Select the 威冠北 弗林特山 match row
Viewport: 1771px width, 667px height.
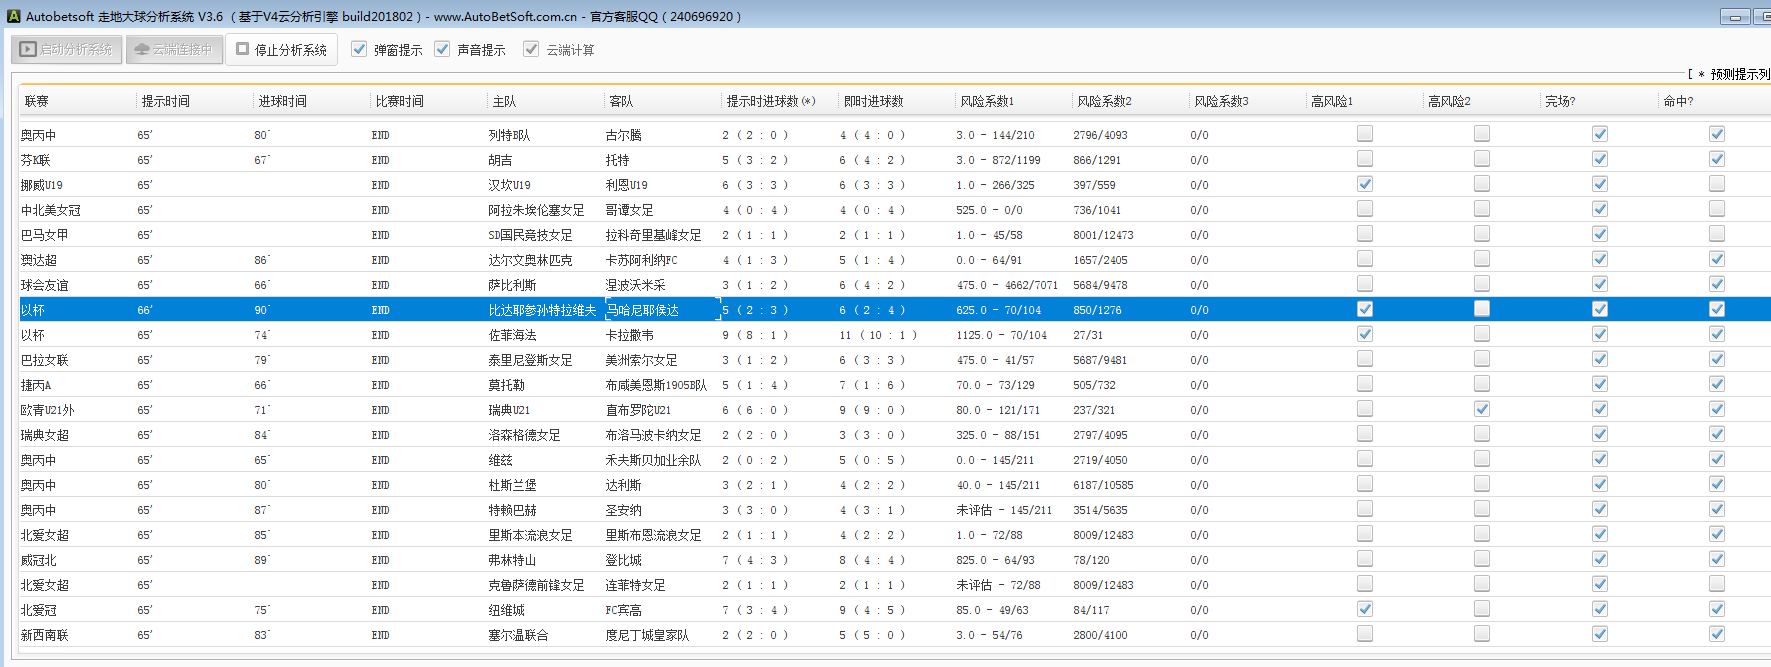click(500, 560)
